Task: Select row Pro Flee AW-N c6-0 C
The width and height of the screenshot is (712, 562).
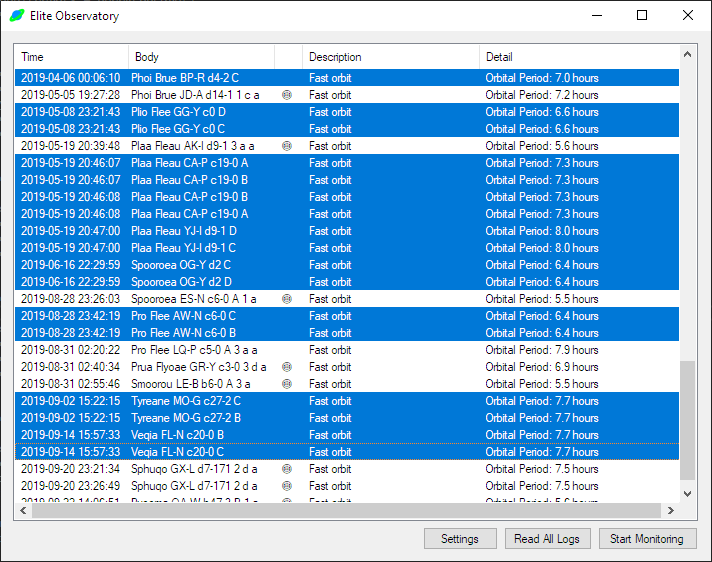Action: coord(347,316)
